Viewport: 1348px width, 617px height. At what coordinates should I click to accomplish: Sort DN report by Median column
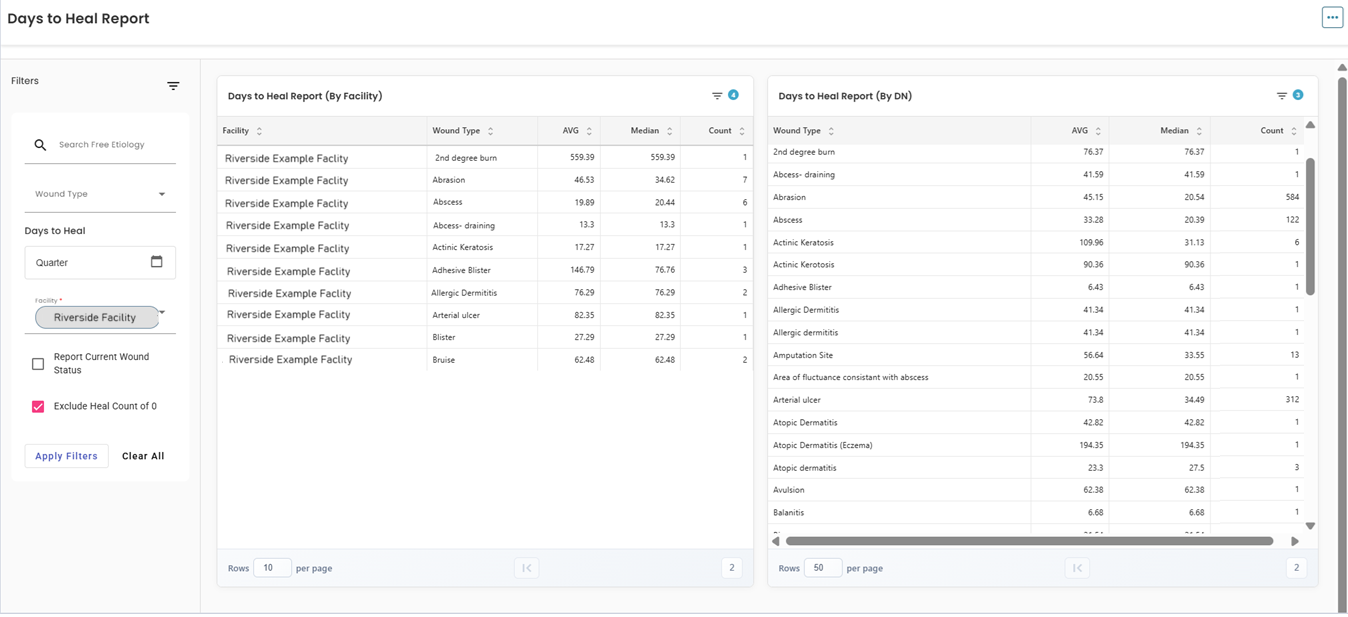(1198, 131)
